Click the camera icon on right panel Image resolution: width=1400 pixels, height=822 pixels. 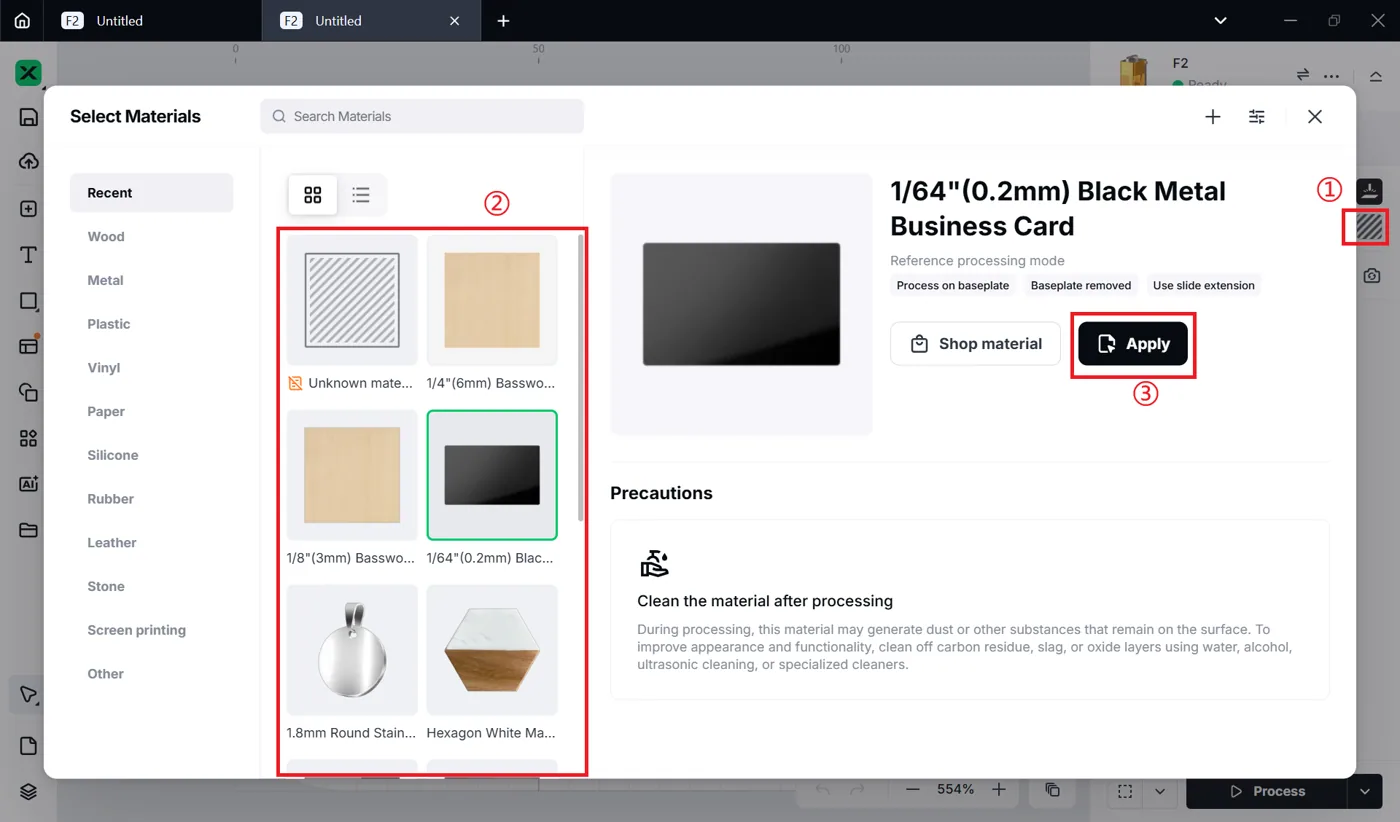(1371, 275)
